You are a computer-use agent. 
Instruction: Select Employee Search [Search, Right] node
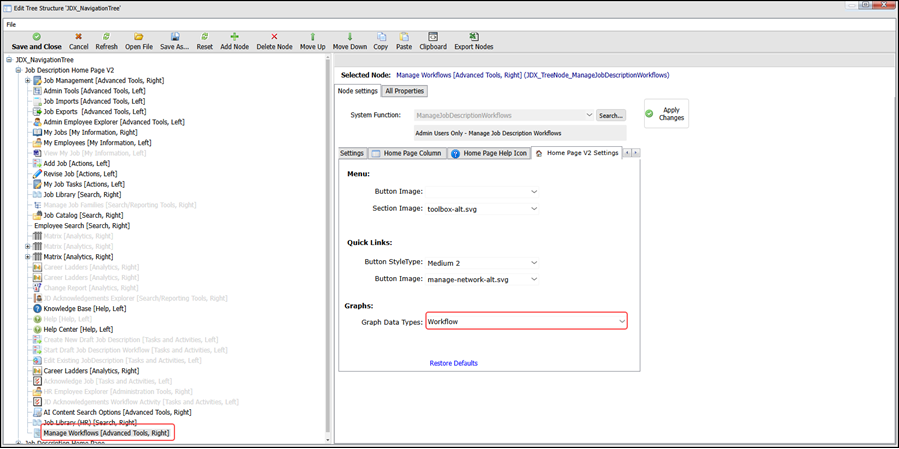tap(82, 226)
